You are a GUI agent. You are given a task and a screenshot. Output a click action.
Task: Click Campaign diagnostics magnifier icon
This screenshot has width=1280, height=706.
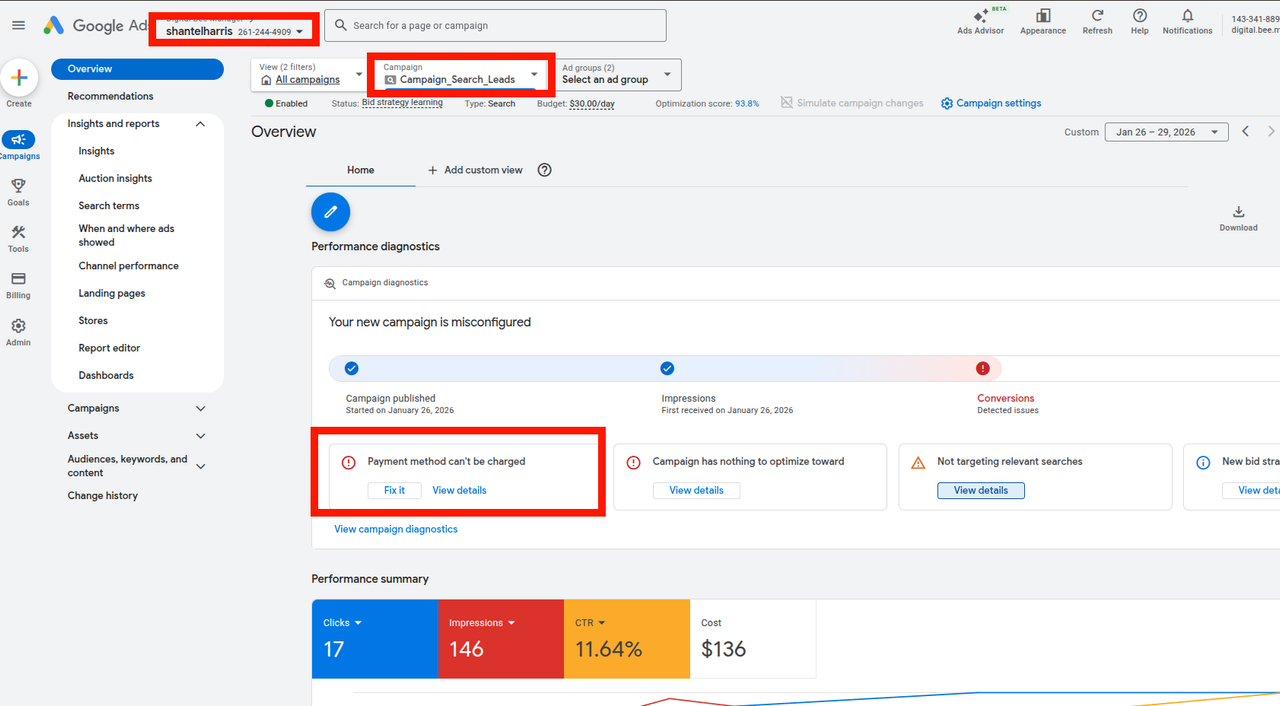coord(331,283)
